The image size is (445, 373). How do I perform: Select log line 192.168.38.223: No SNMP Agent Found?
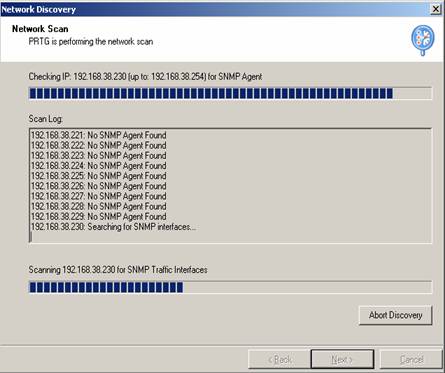click(99, 156)
